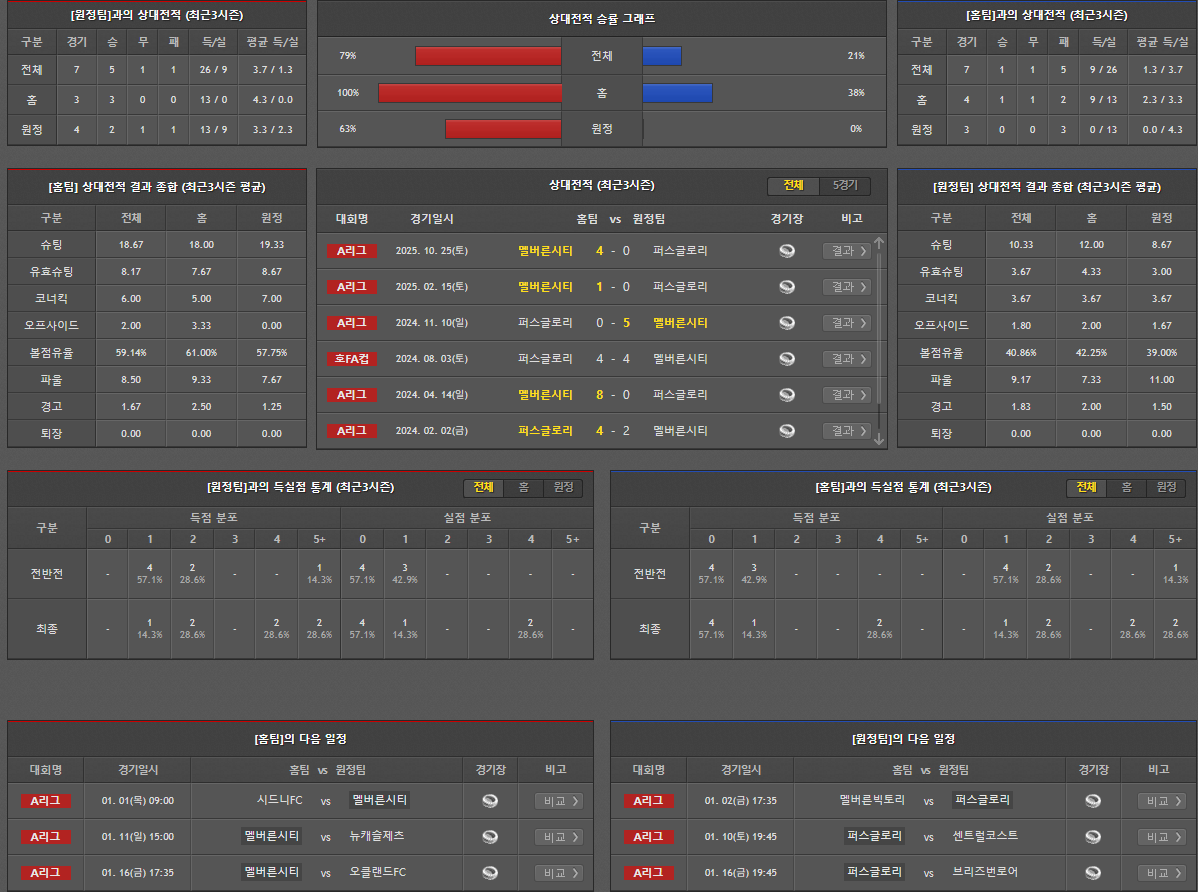Expand 결과 for the 2024. 08. 03 호FA컵 match
The height and width of the screenshot is (892, 1198).
846,359
